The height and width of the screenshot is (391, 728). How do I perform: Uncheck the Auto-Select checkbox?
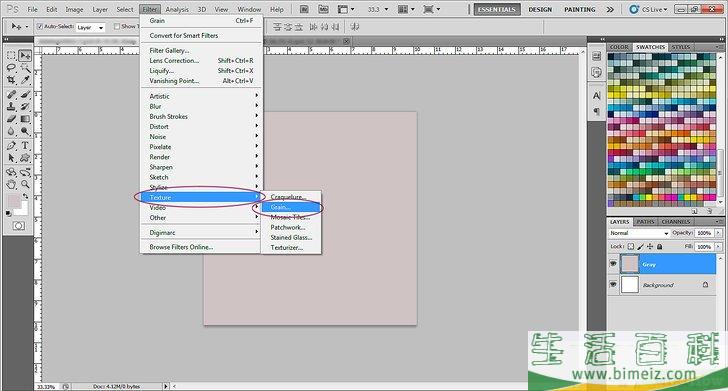coord(39,26)
